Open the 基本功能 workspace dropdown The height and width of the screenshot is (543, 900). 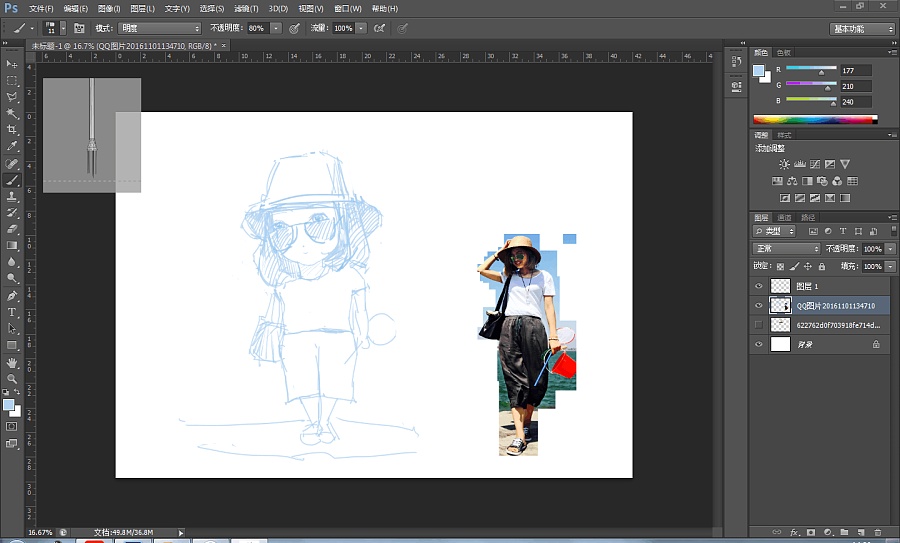tap(862, 29)
